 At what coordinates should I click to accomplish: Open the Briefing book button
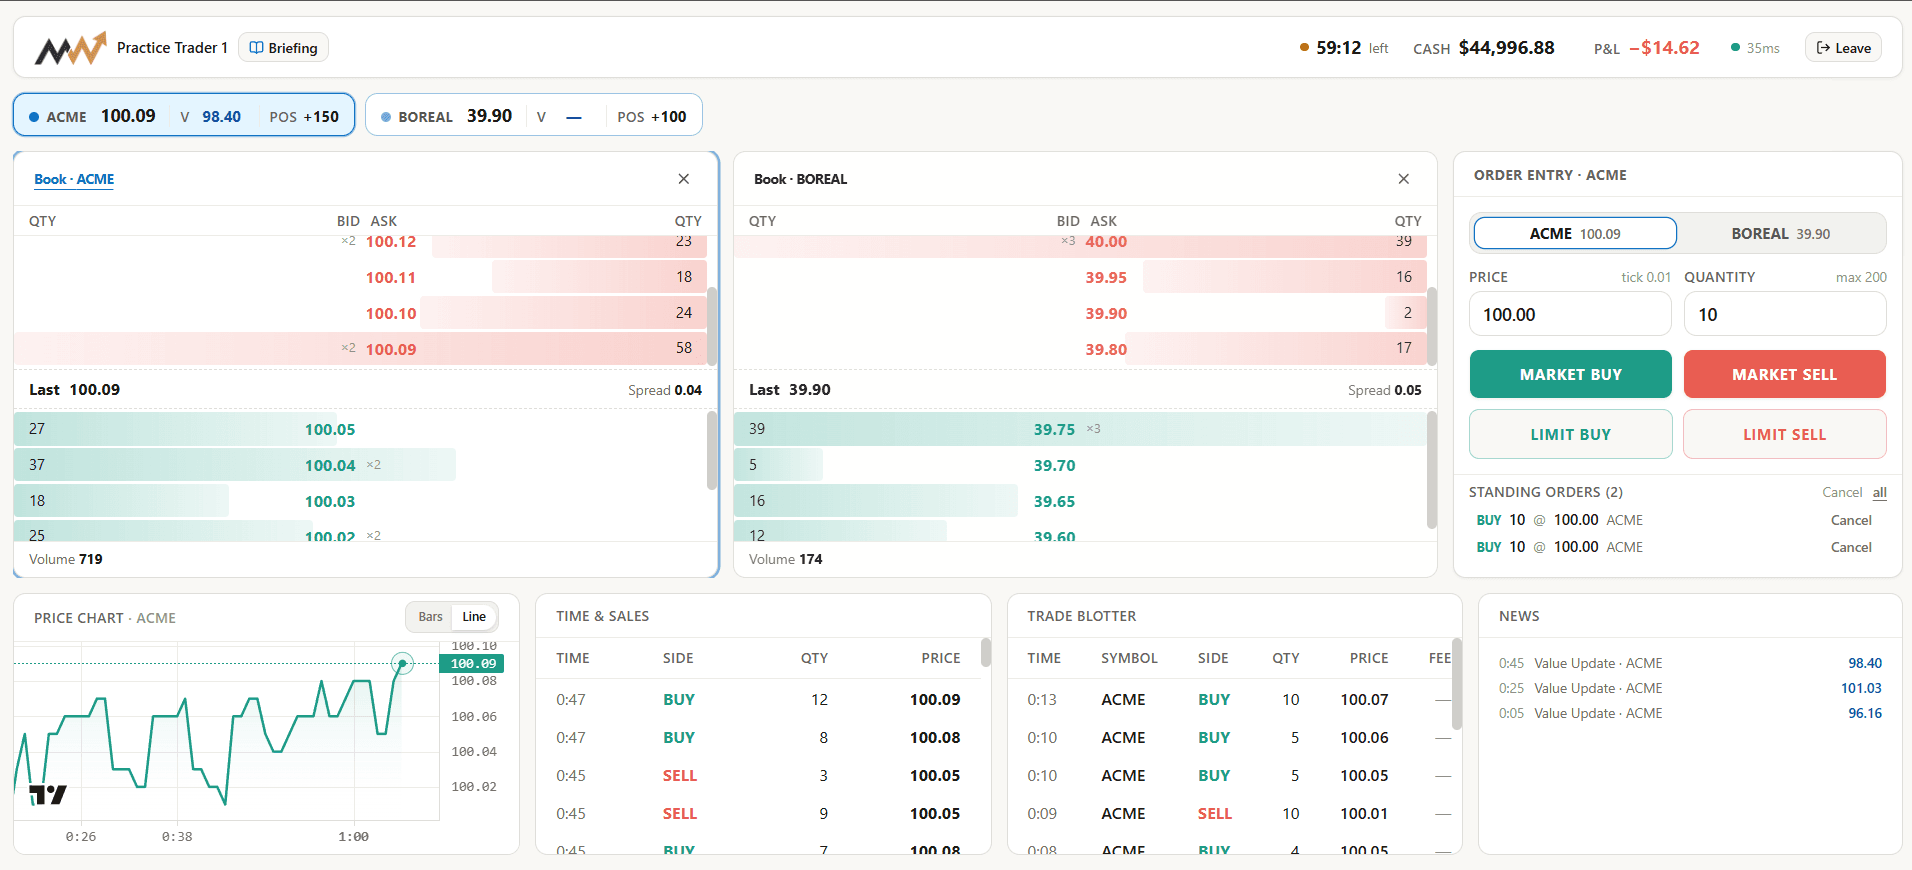(x=283, y=48)
